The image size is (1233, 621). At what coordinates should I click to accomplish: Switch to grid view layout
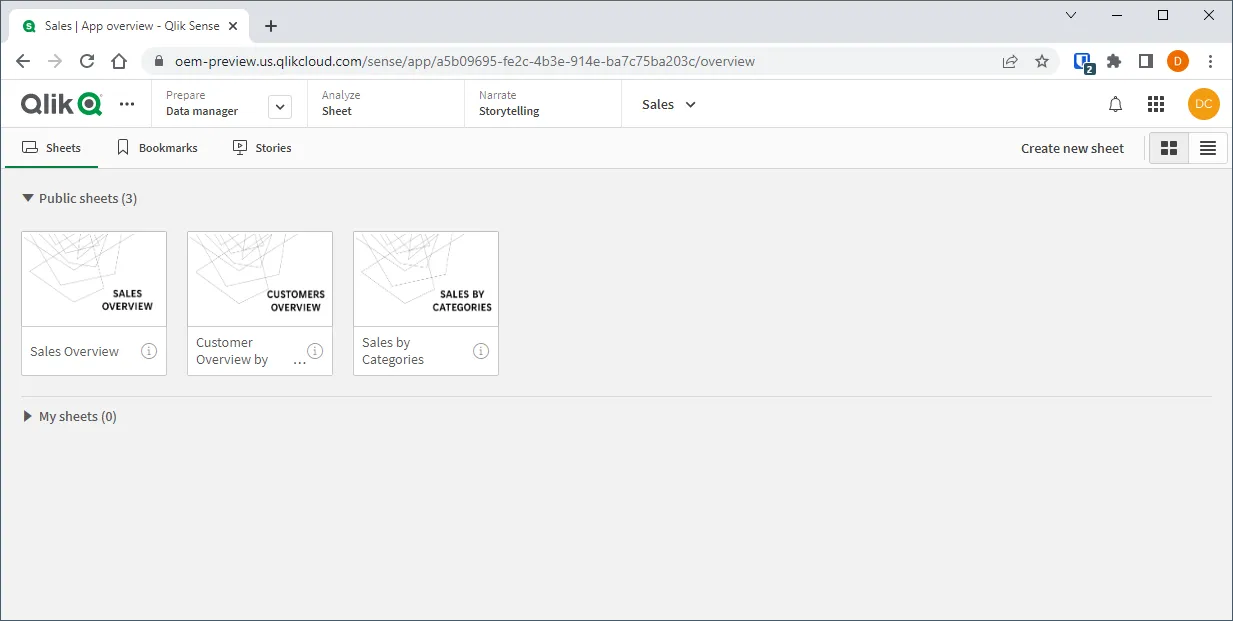pyautogui.click(x=1169, y=147)
